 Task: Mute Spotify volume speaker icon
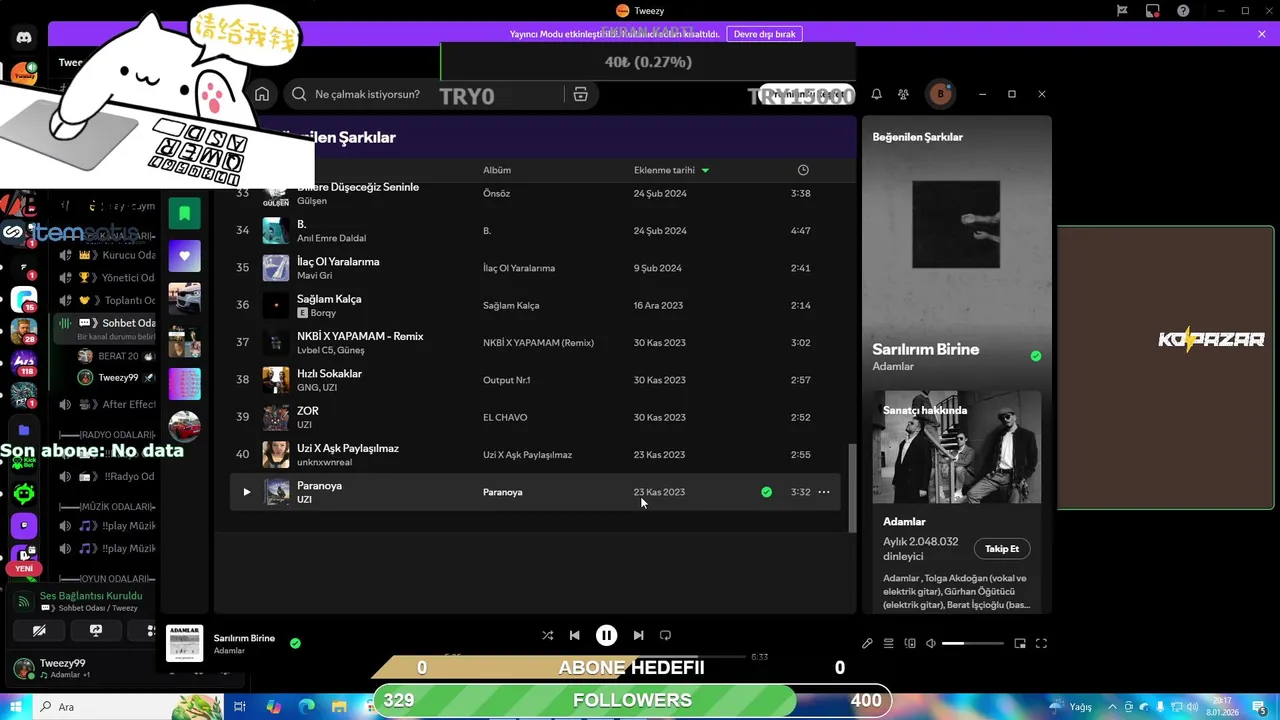(931, 644)
